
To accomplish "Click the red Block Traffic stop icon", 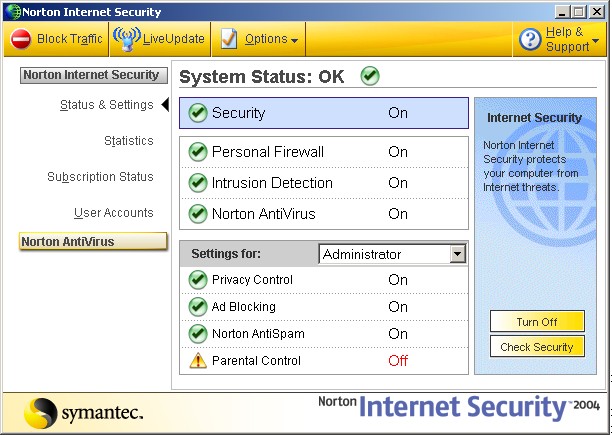I will (20, 39).
